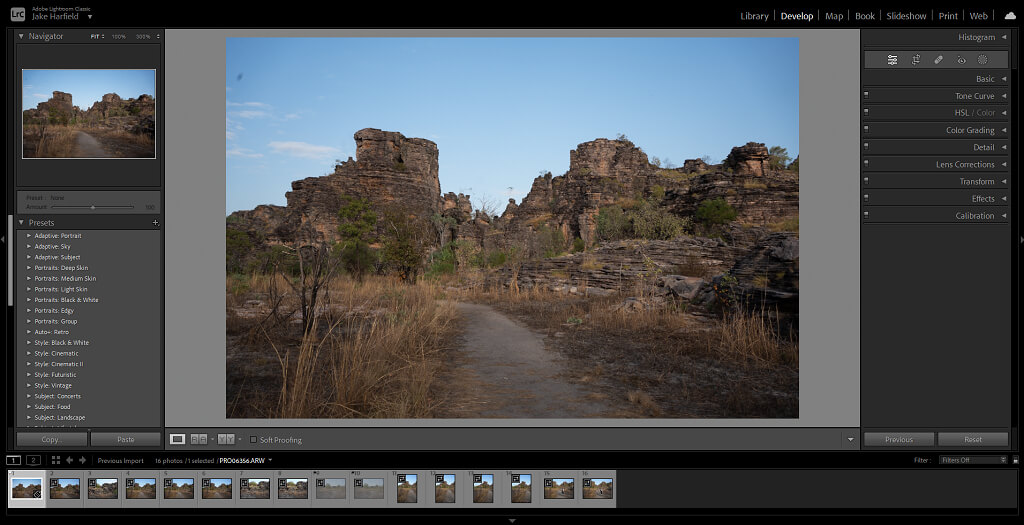Screen dimensions: 1024x525
Task: Select the Edit sliders tool icon
Action: click(892, 60)
